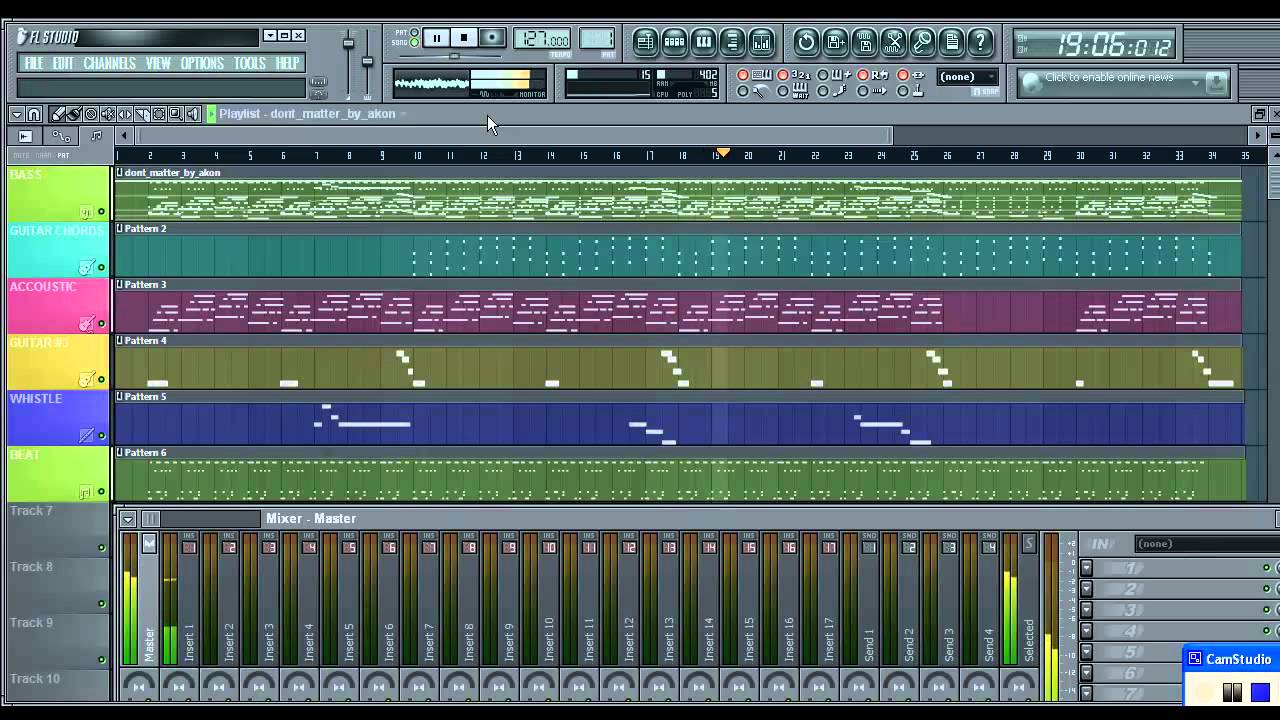Open the VIEW menu
The image size is (1280, 720).
tap(158, 63)
